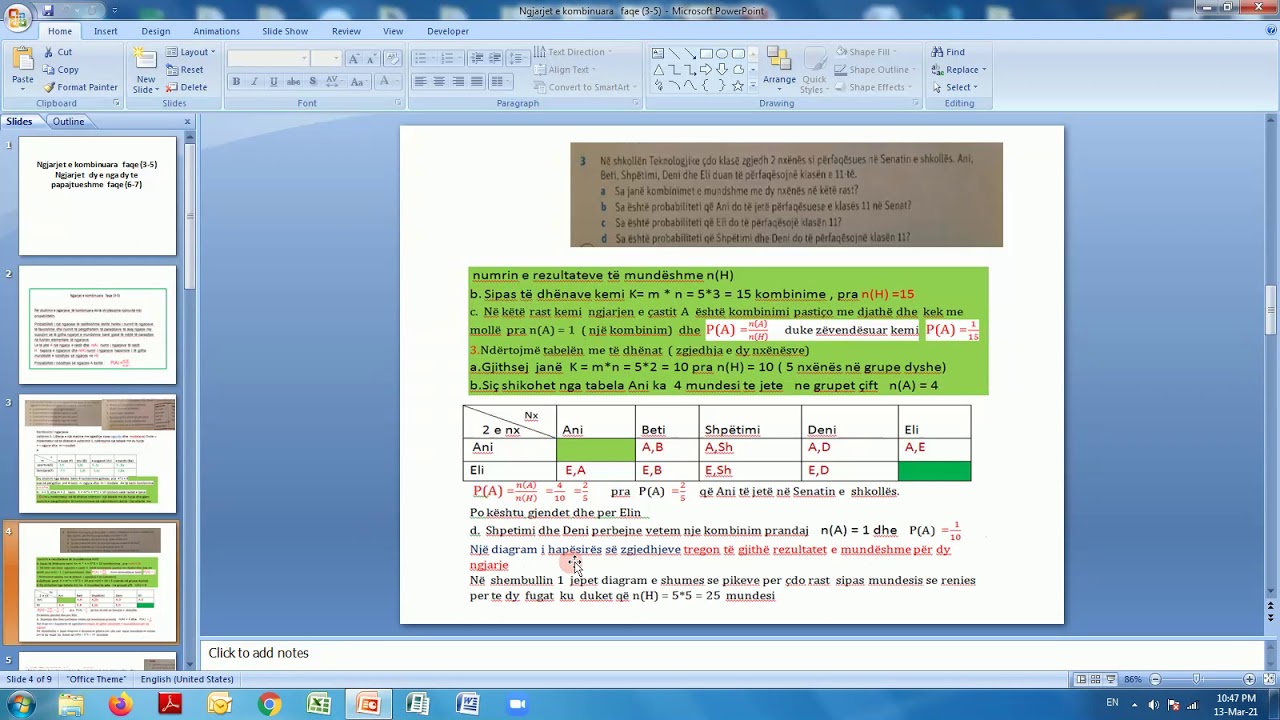Increase the list indent level
The height and width of the screenshot is (720, 1280).
496,59
